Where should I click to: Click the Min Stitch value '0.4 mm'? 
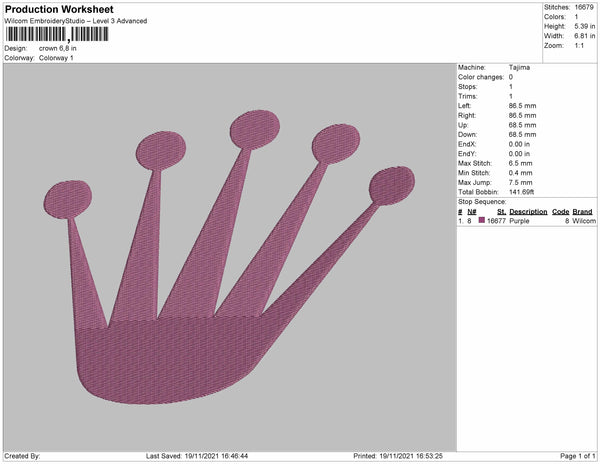point(520,173)
